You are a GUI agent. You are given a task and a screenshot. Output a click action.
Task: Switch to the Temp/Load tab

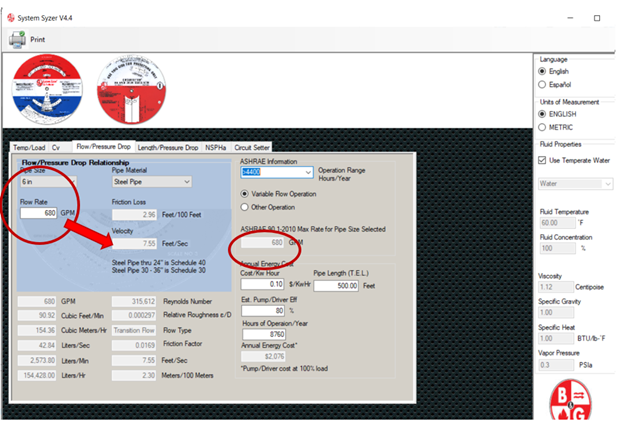[29, 148]
